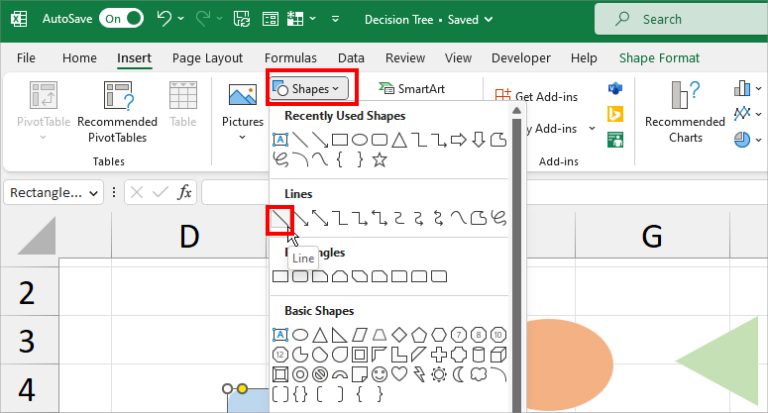Select the Decagon shape labeled 10
Image resolution: width=768 pixels, height=413 pixels.
tap(498, 335)
